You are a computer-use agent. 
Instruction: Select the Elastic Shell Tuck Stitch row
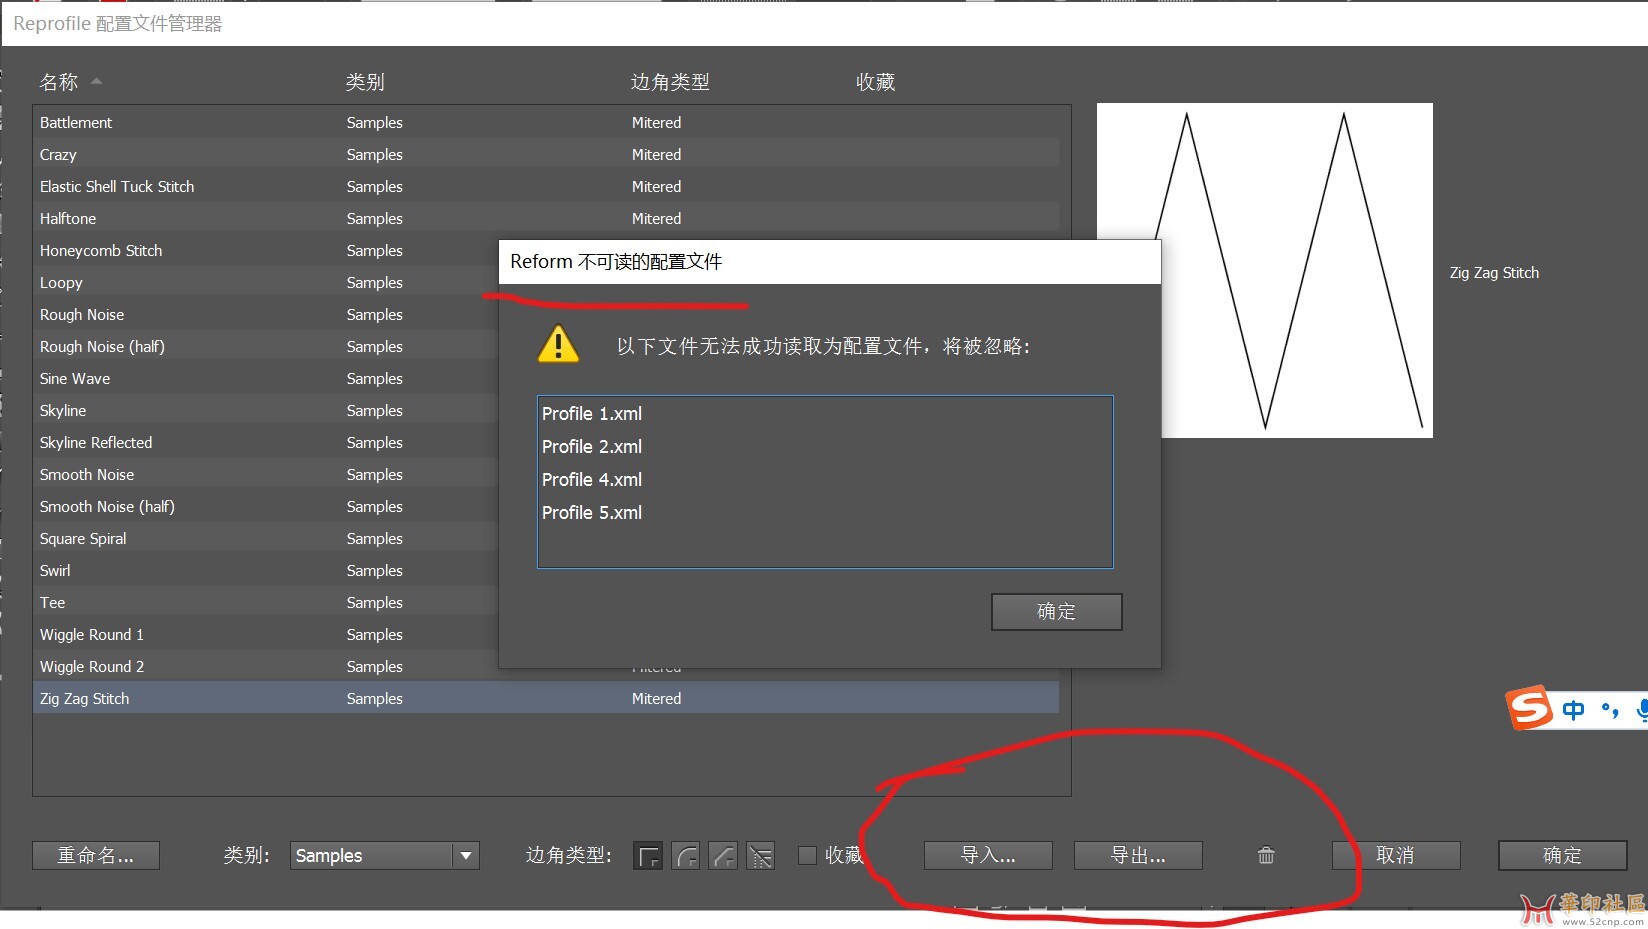[x=546, y=186]
